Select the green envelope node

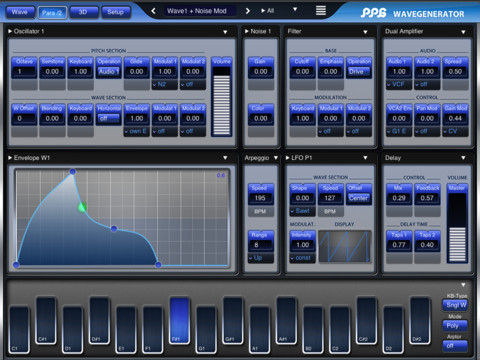pos(82,207)
